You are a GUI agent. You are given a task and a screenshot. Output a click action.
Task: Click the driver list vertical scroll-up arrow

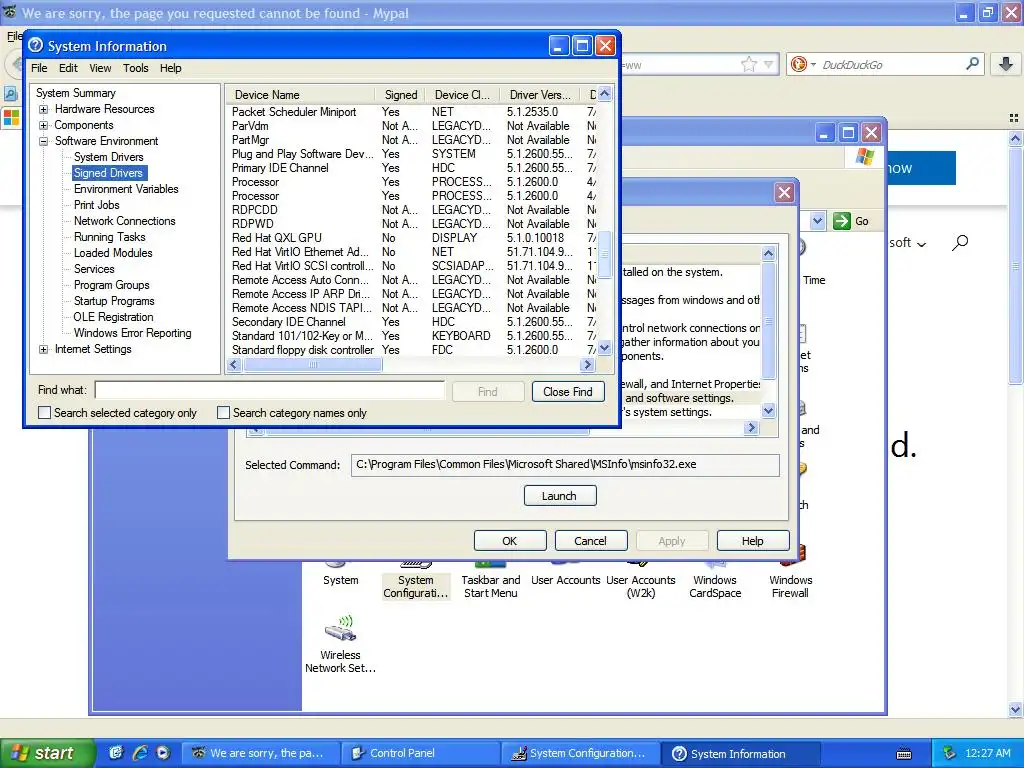tap(605, 94)
